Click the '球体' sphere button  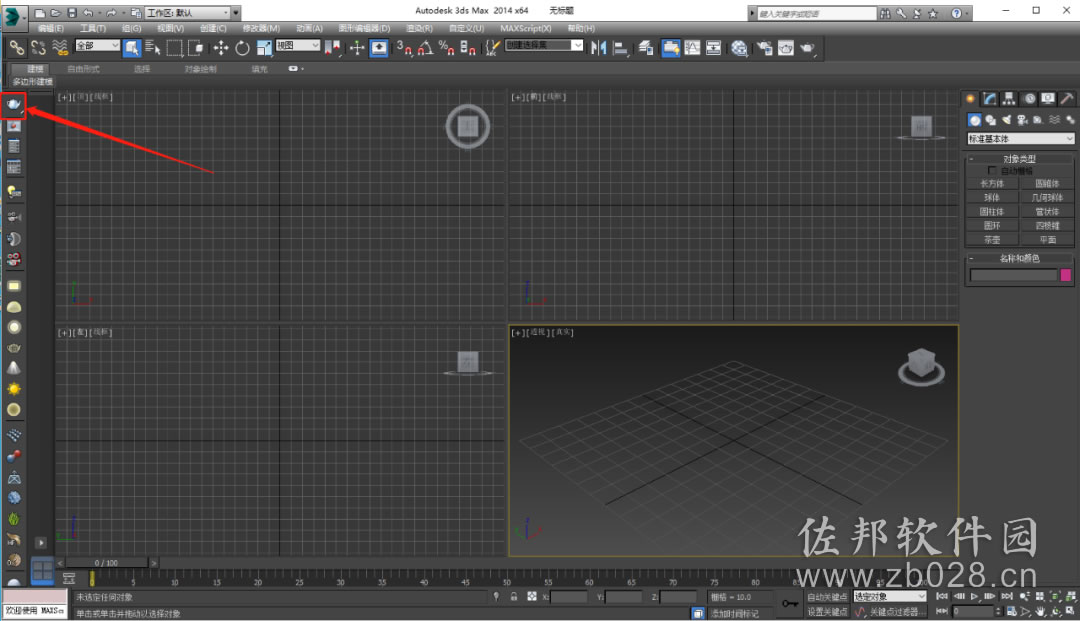[x=992, y=198]
